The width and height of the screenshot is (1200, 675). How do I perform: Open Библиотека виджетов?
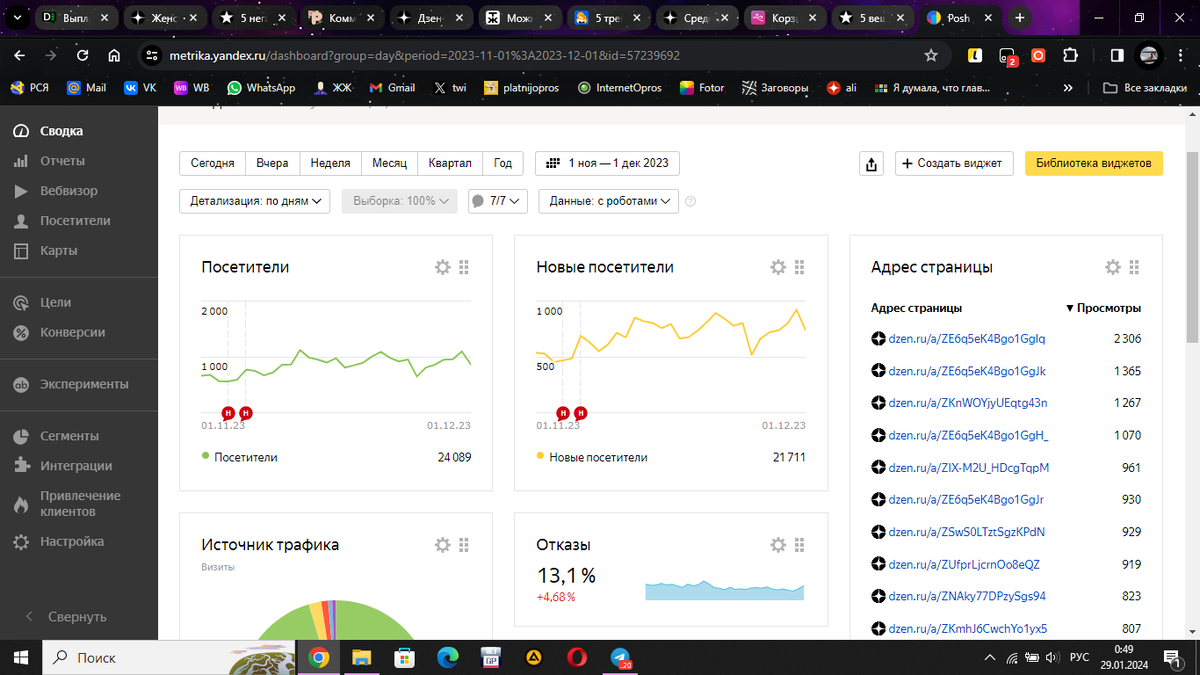1094,163
